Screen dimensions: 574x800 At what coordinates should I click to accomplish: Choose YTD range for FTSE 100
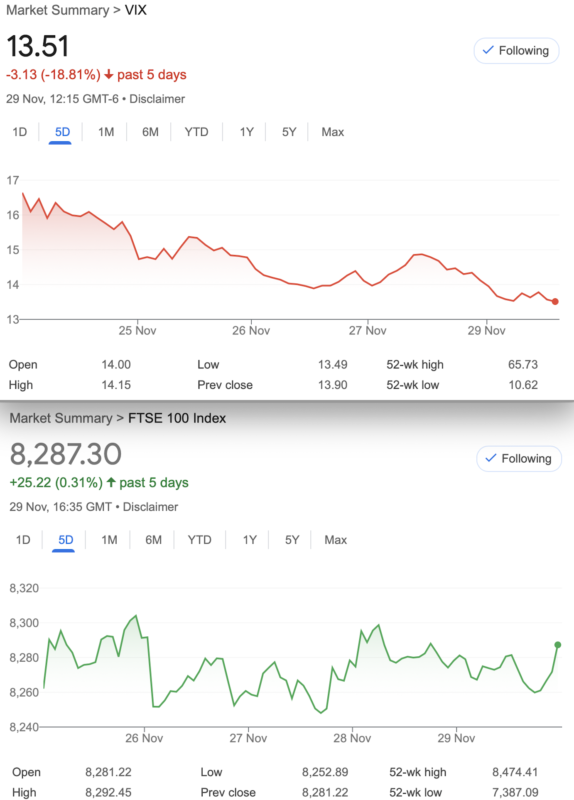[x=199, y=540]
